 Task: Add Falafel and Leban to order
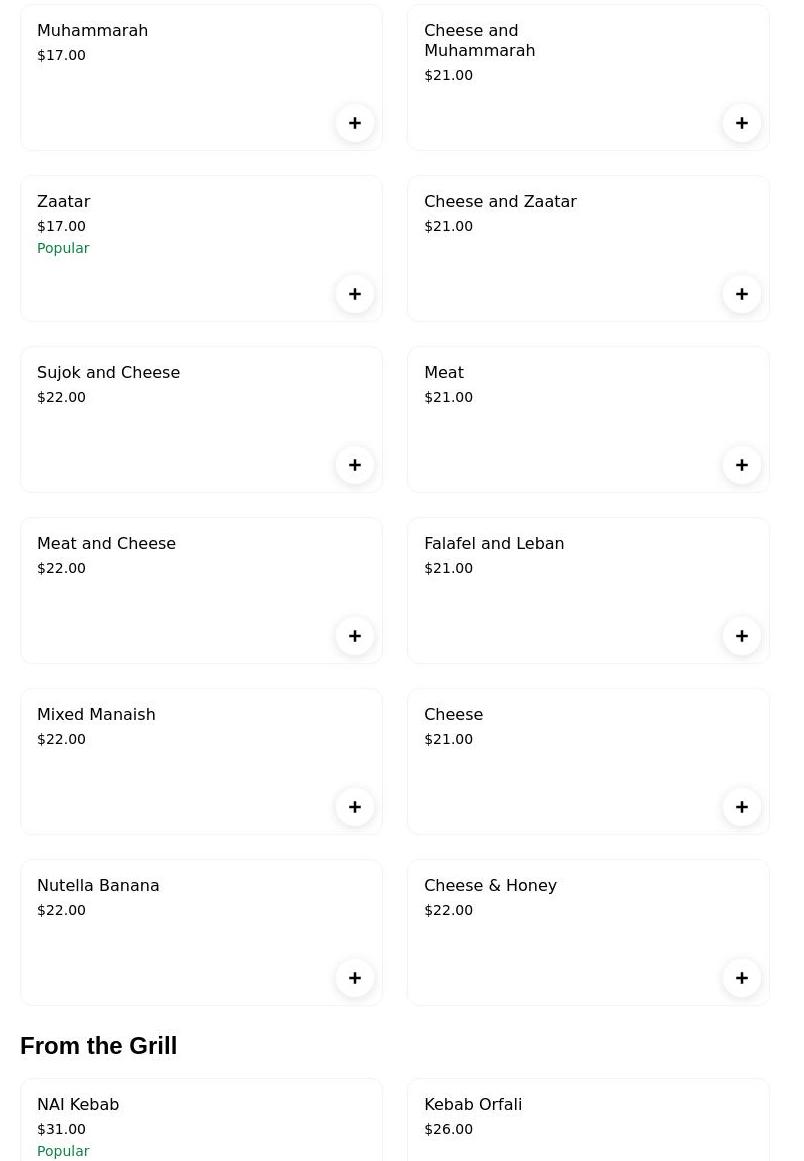click(742, 636)
